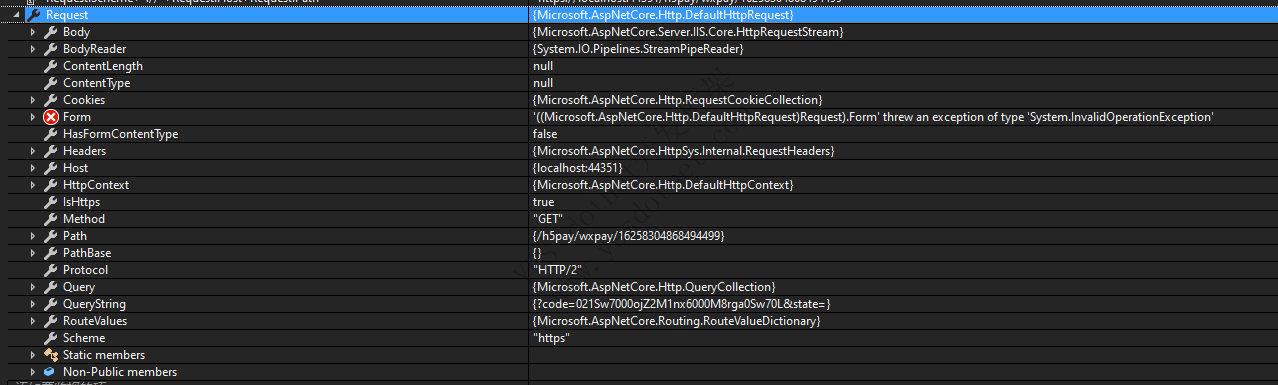Viewport: 1278px width, 385px height.
Task: Click the wrench icon beside Scheme
Action: [50, 338]
